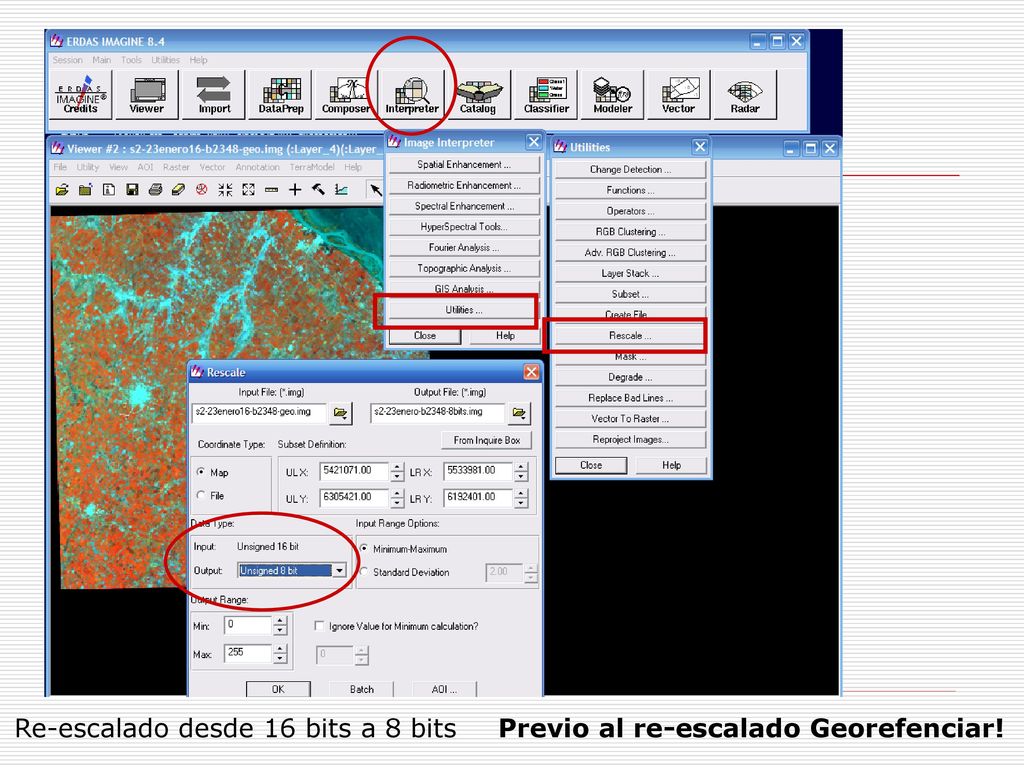The width and height of the screenshot is (1024, 768).
Task: Select the Map coordinate type radio button
Action: [x=201, y=472]
